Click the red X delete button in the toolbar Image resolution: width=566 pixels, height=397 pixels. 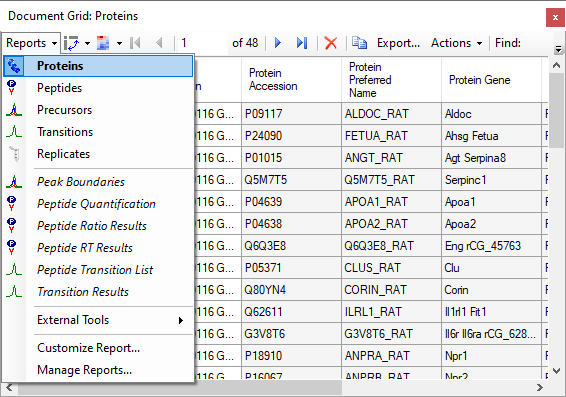pyautogui.click(x=330, y=43)
